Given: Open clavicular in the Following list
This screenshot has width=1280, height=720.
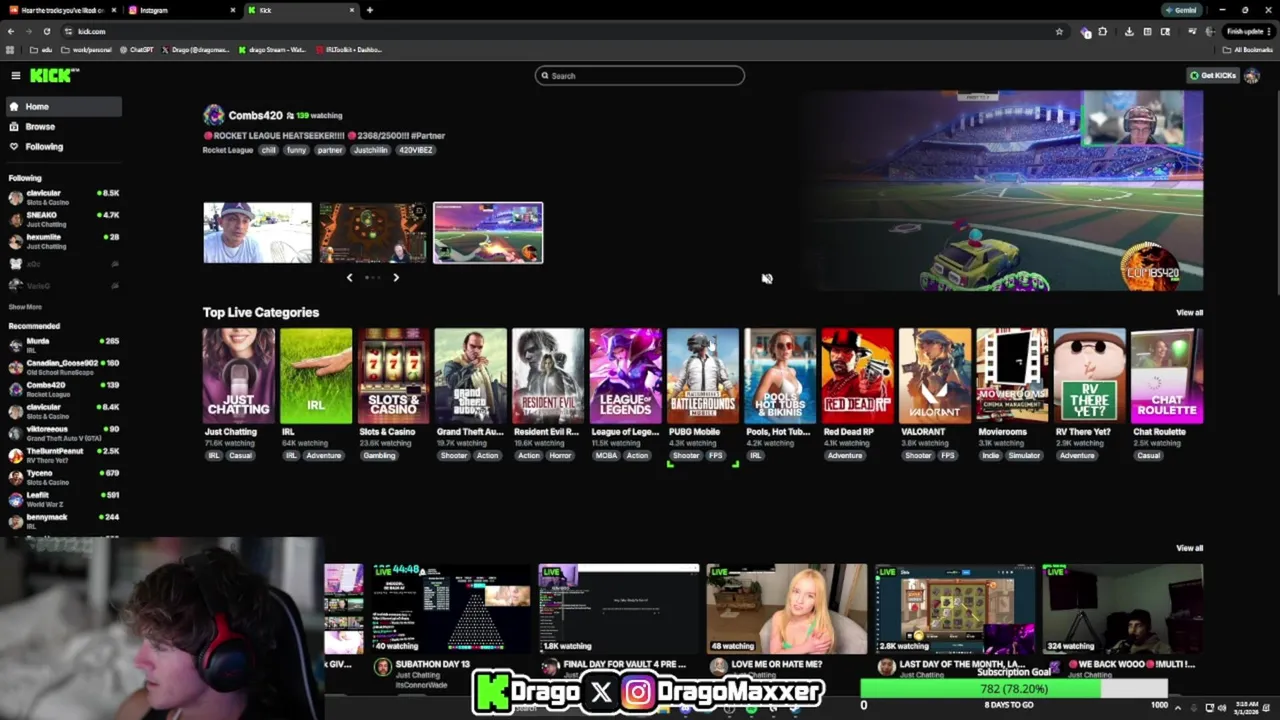Looking at the screenshot, I should click(62, 197).
